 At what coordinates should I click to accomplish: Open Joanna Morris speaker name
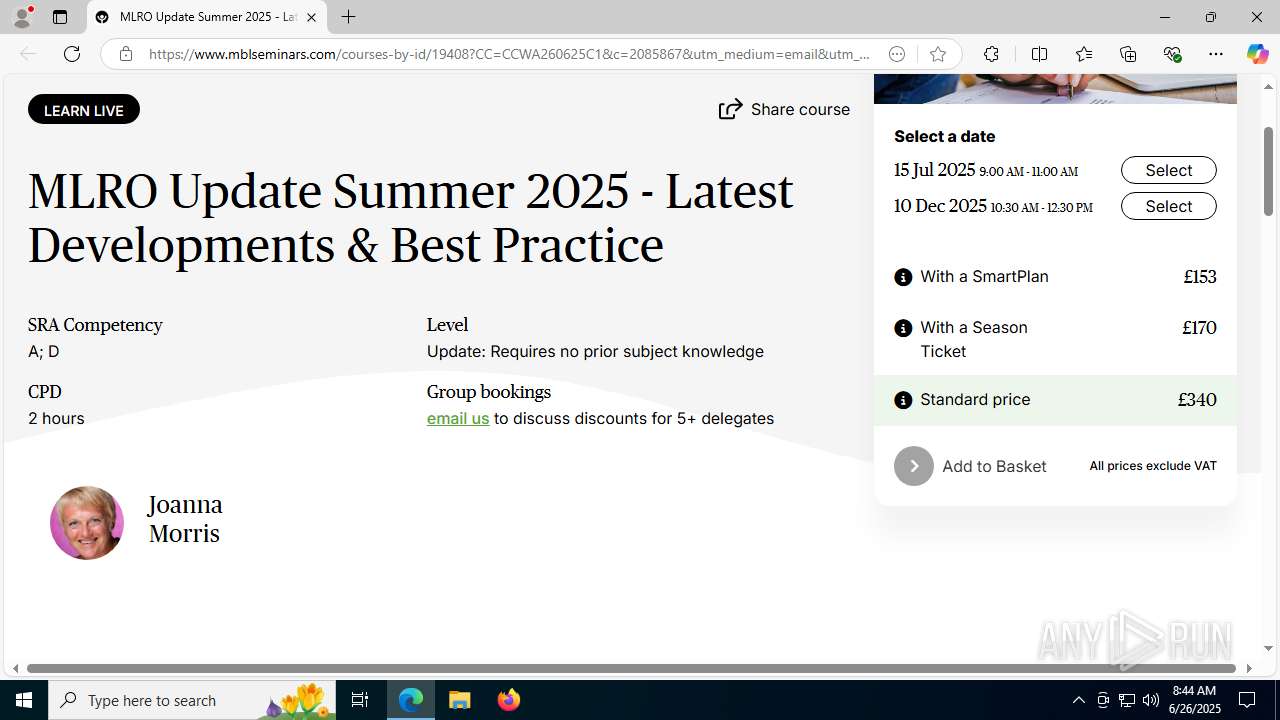coord(185,519)
